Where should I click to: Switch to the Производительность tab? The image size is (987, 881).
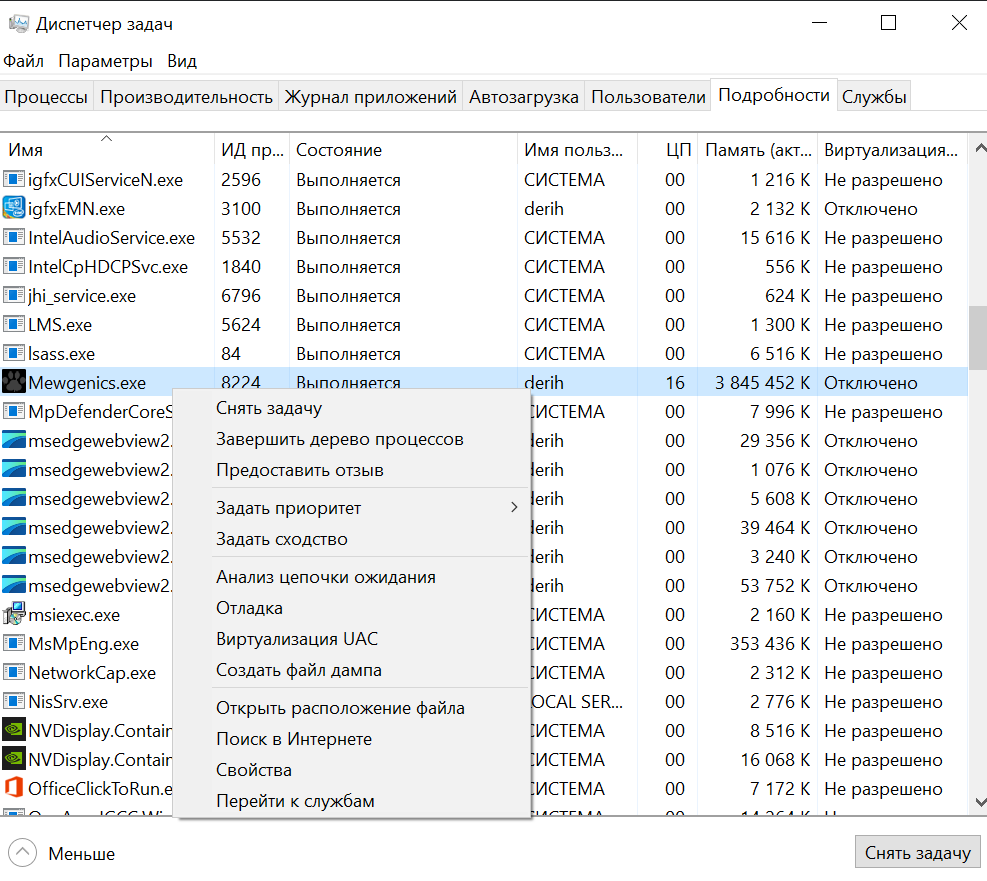click(186, 97)
